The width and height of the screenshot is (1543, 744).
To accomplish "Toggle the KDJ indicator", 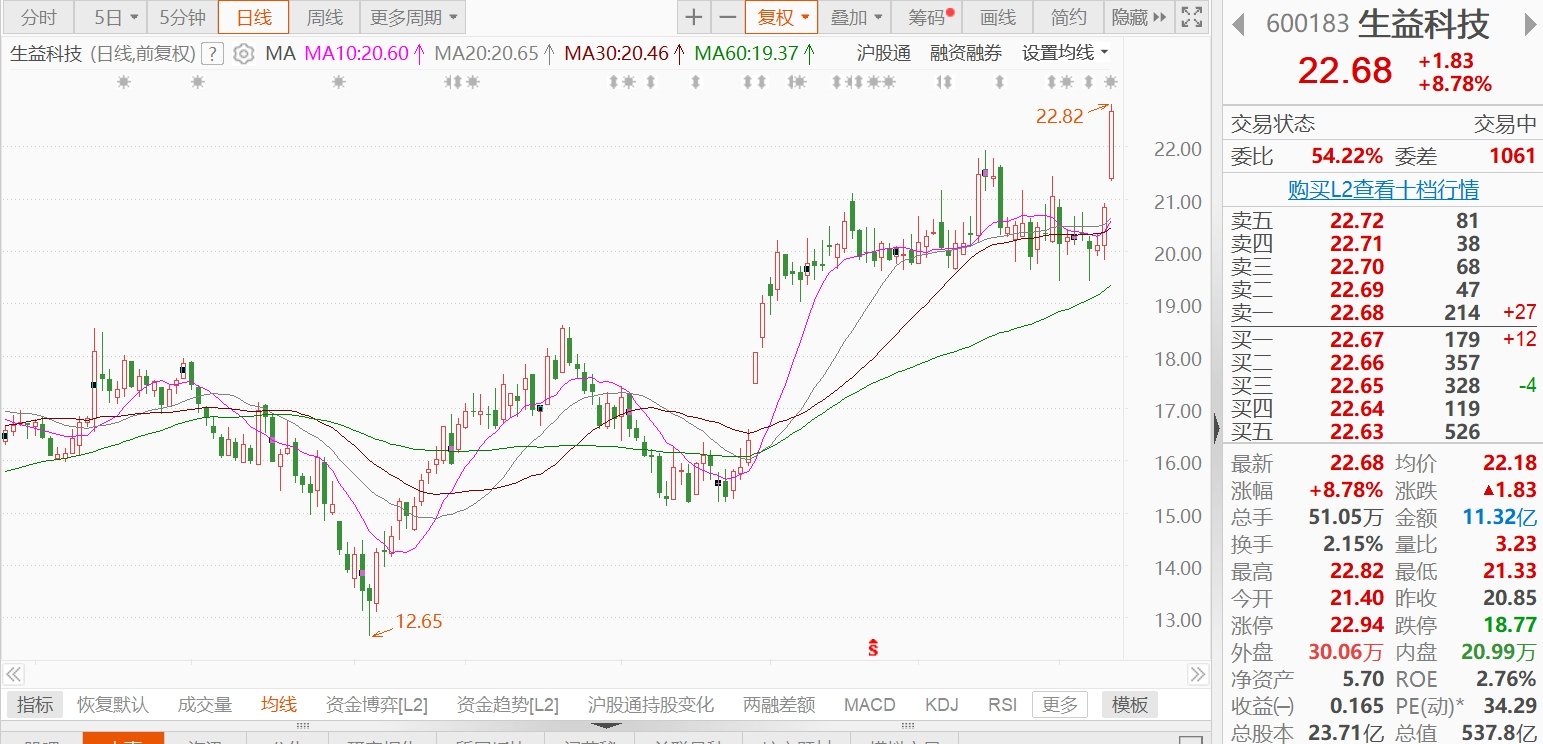I will (x=942, y=705).
